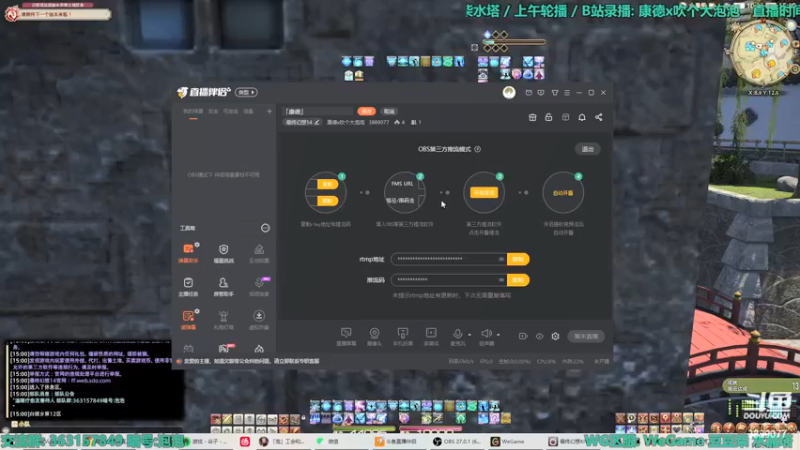Click the record video icon near settings

[523, 336]
